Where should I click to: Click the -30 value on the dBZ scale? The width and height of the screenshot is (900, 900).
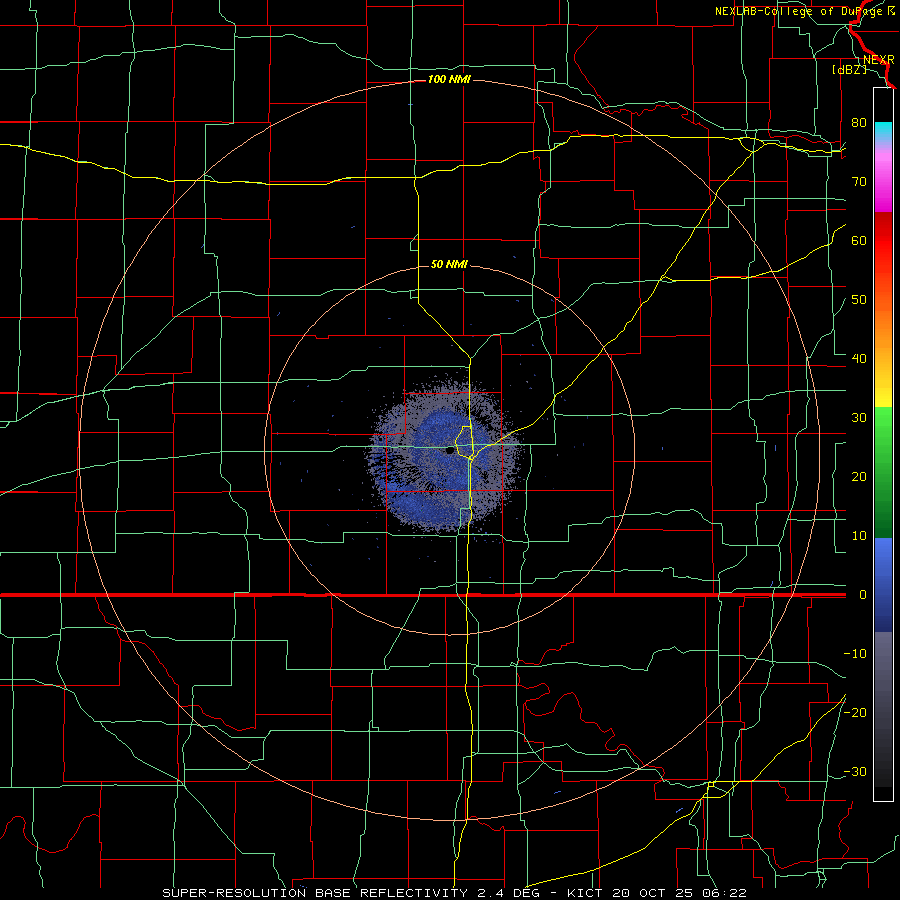click(855, 771)
